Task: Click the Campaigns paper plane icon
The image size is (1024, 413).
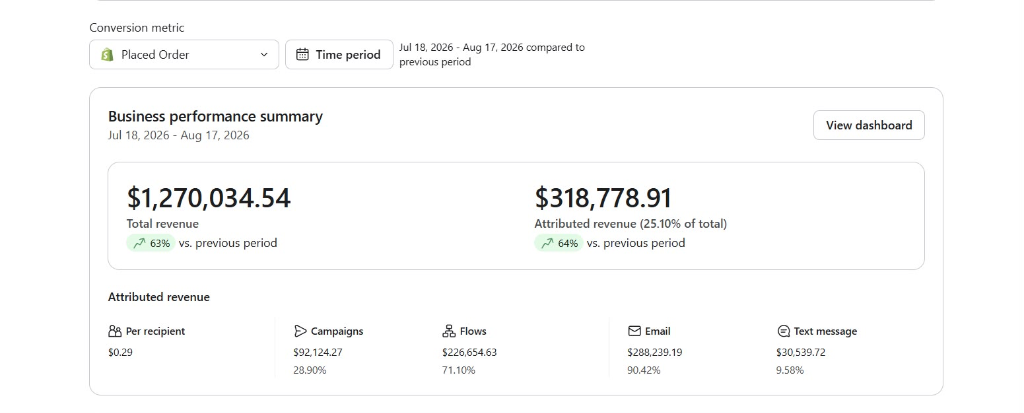Action: click(x=300, y=331)
